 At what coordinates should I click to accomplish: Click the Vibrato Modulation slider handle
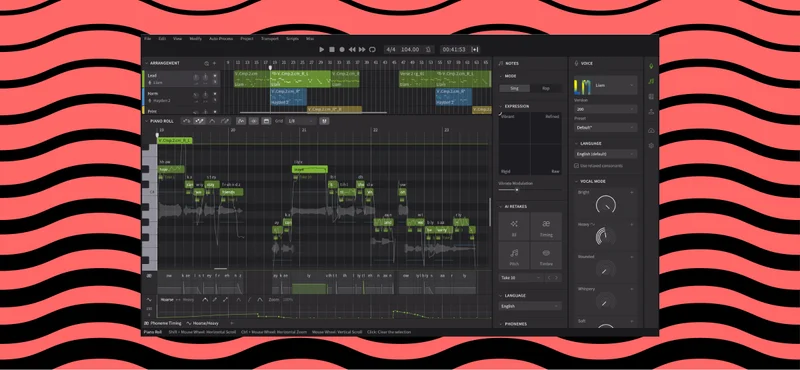516,190
